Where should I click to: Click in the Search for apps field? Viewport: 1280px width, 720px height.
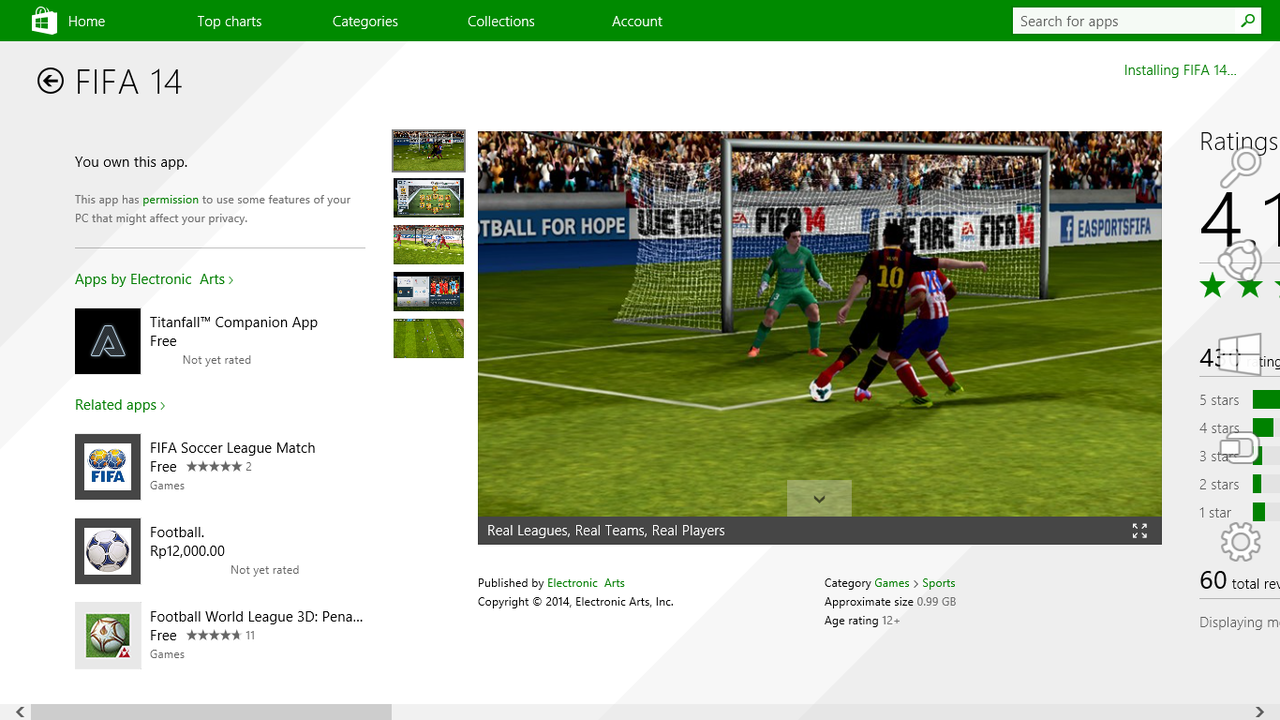point(1125,21)
